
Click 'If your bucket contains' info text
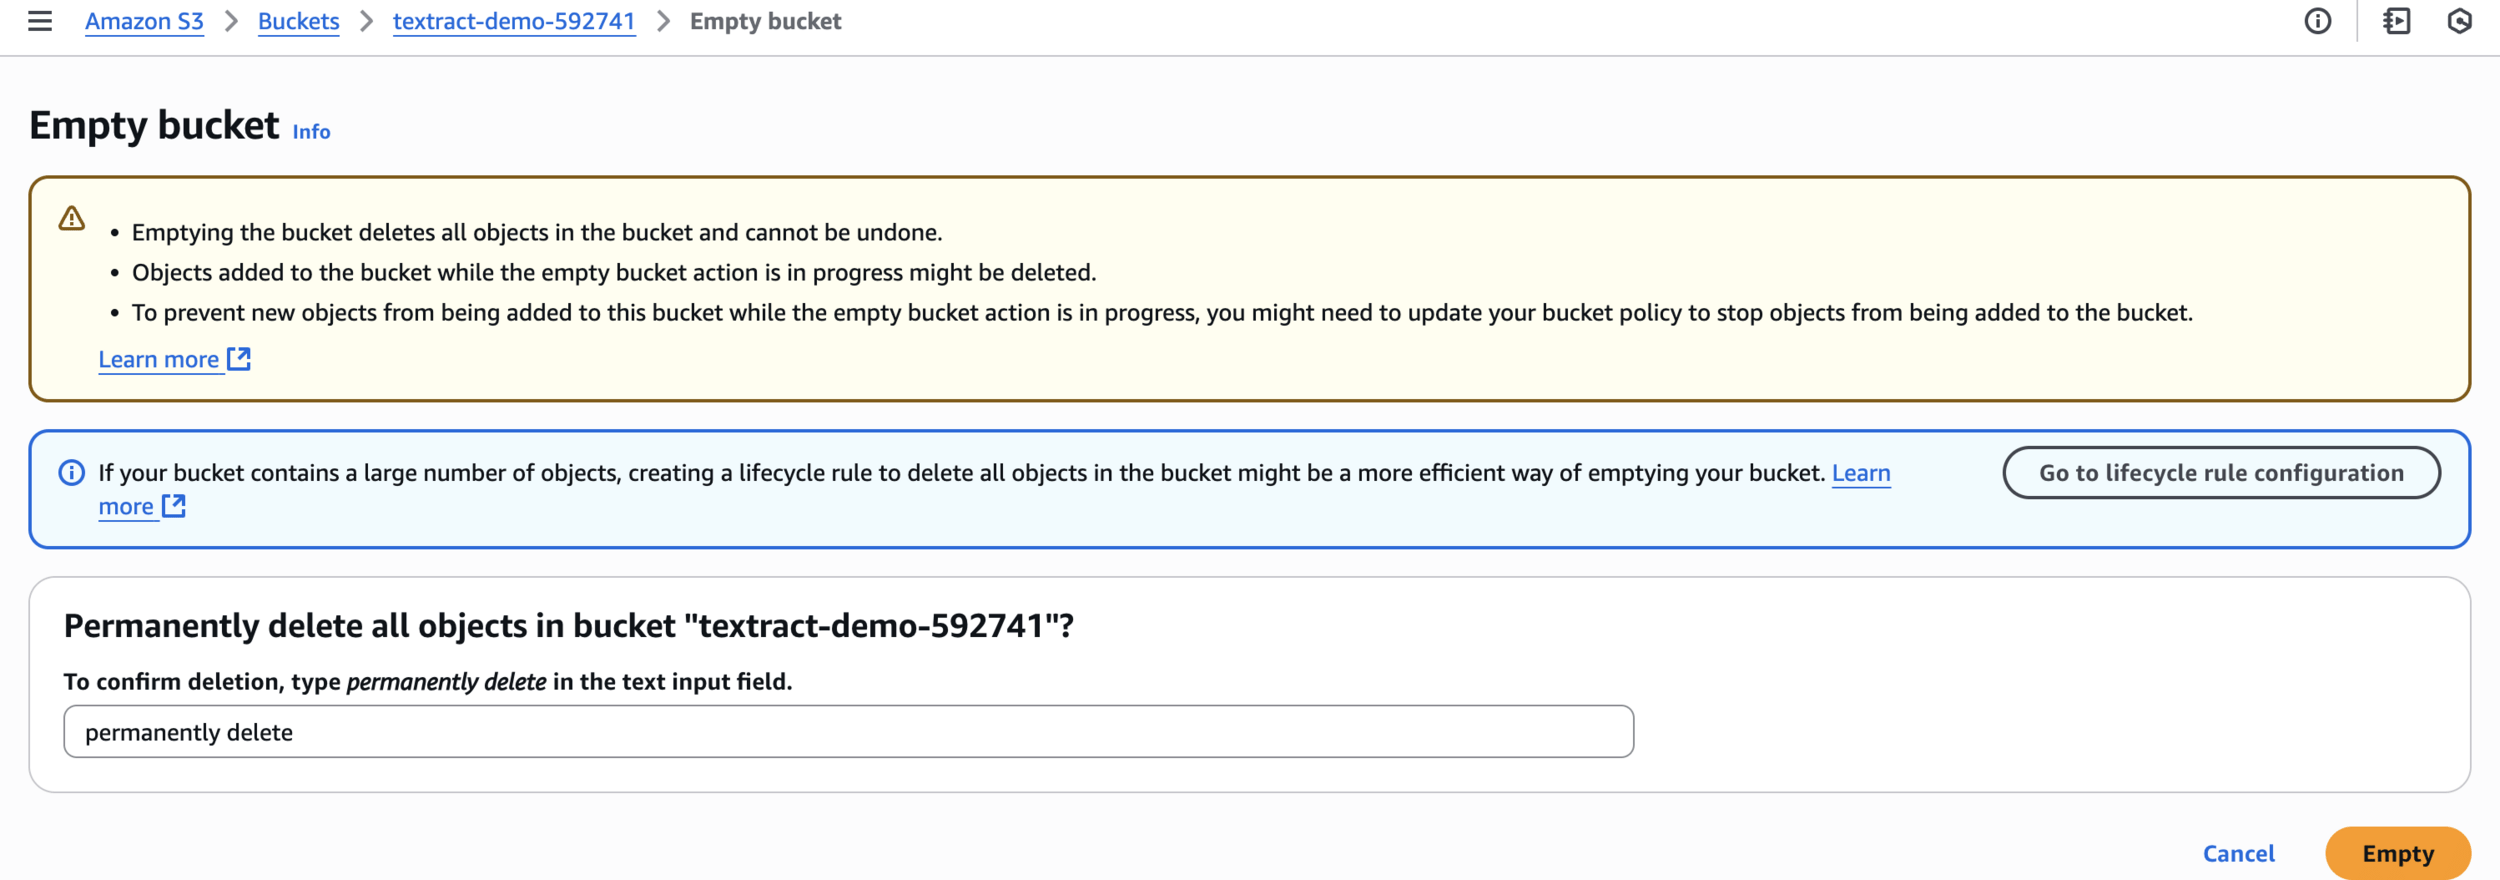click(x=962, y=473)
